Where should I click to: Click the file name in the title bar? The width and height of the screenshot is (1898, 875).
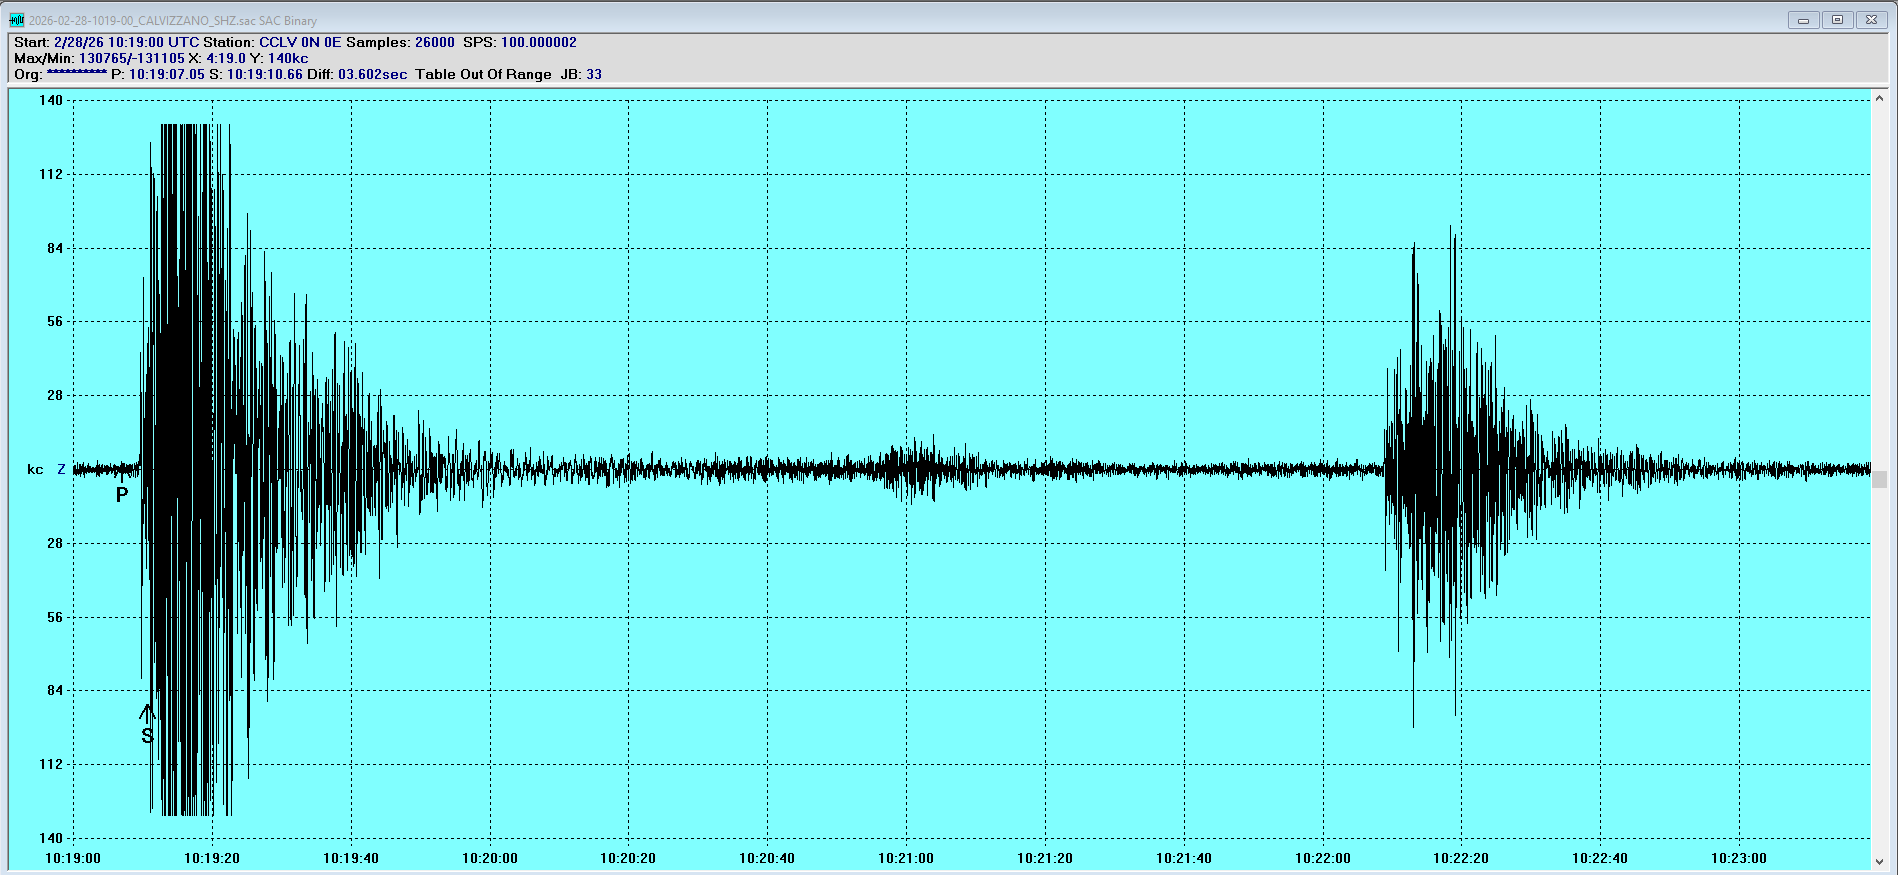coord(172,20)
